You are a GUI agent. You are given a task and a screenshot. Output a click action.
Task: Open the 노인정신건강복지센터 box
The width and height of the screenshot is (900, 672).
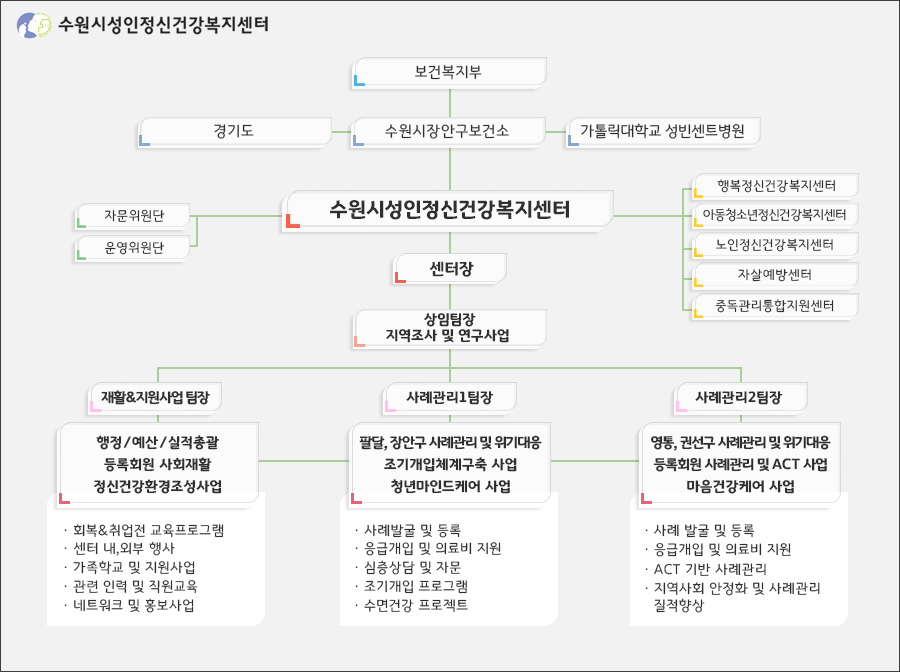[x=775, y=245]
